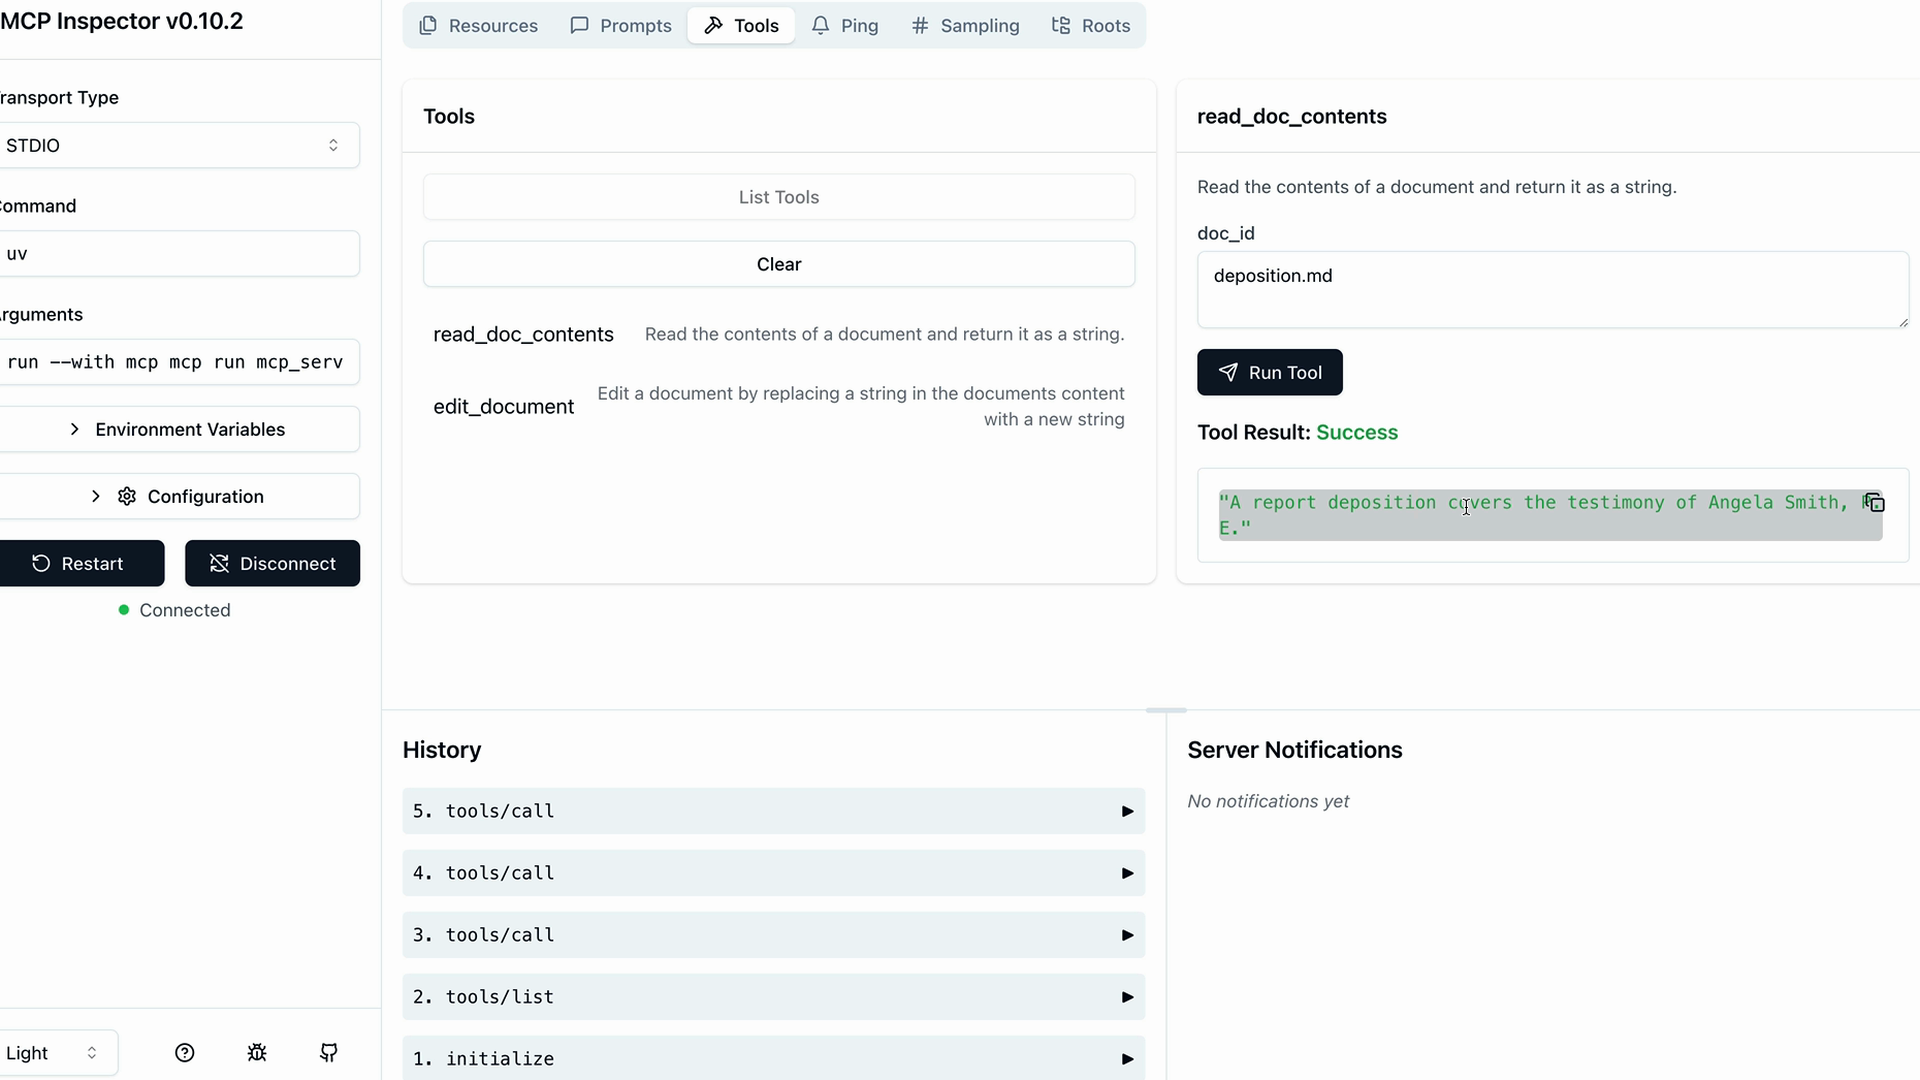This screenshot has height=1080, width=1920.
Task: Click the Sampling tab hash icon
Action: click(920, 25)
